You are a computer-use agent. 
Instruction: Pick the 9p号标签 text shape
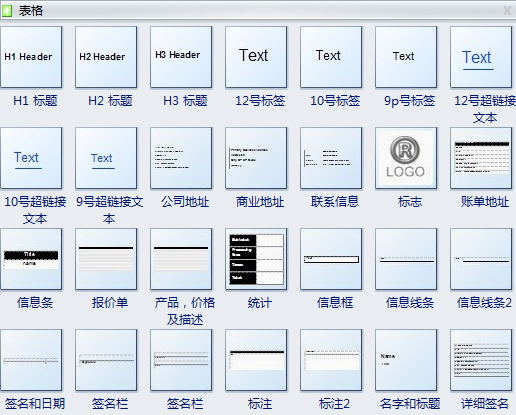406,57
